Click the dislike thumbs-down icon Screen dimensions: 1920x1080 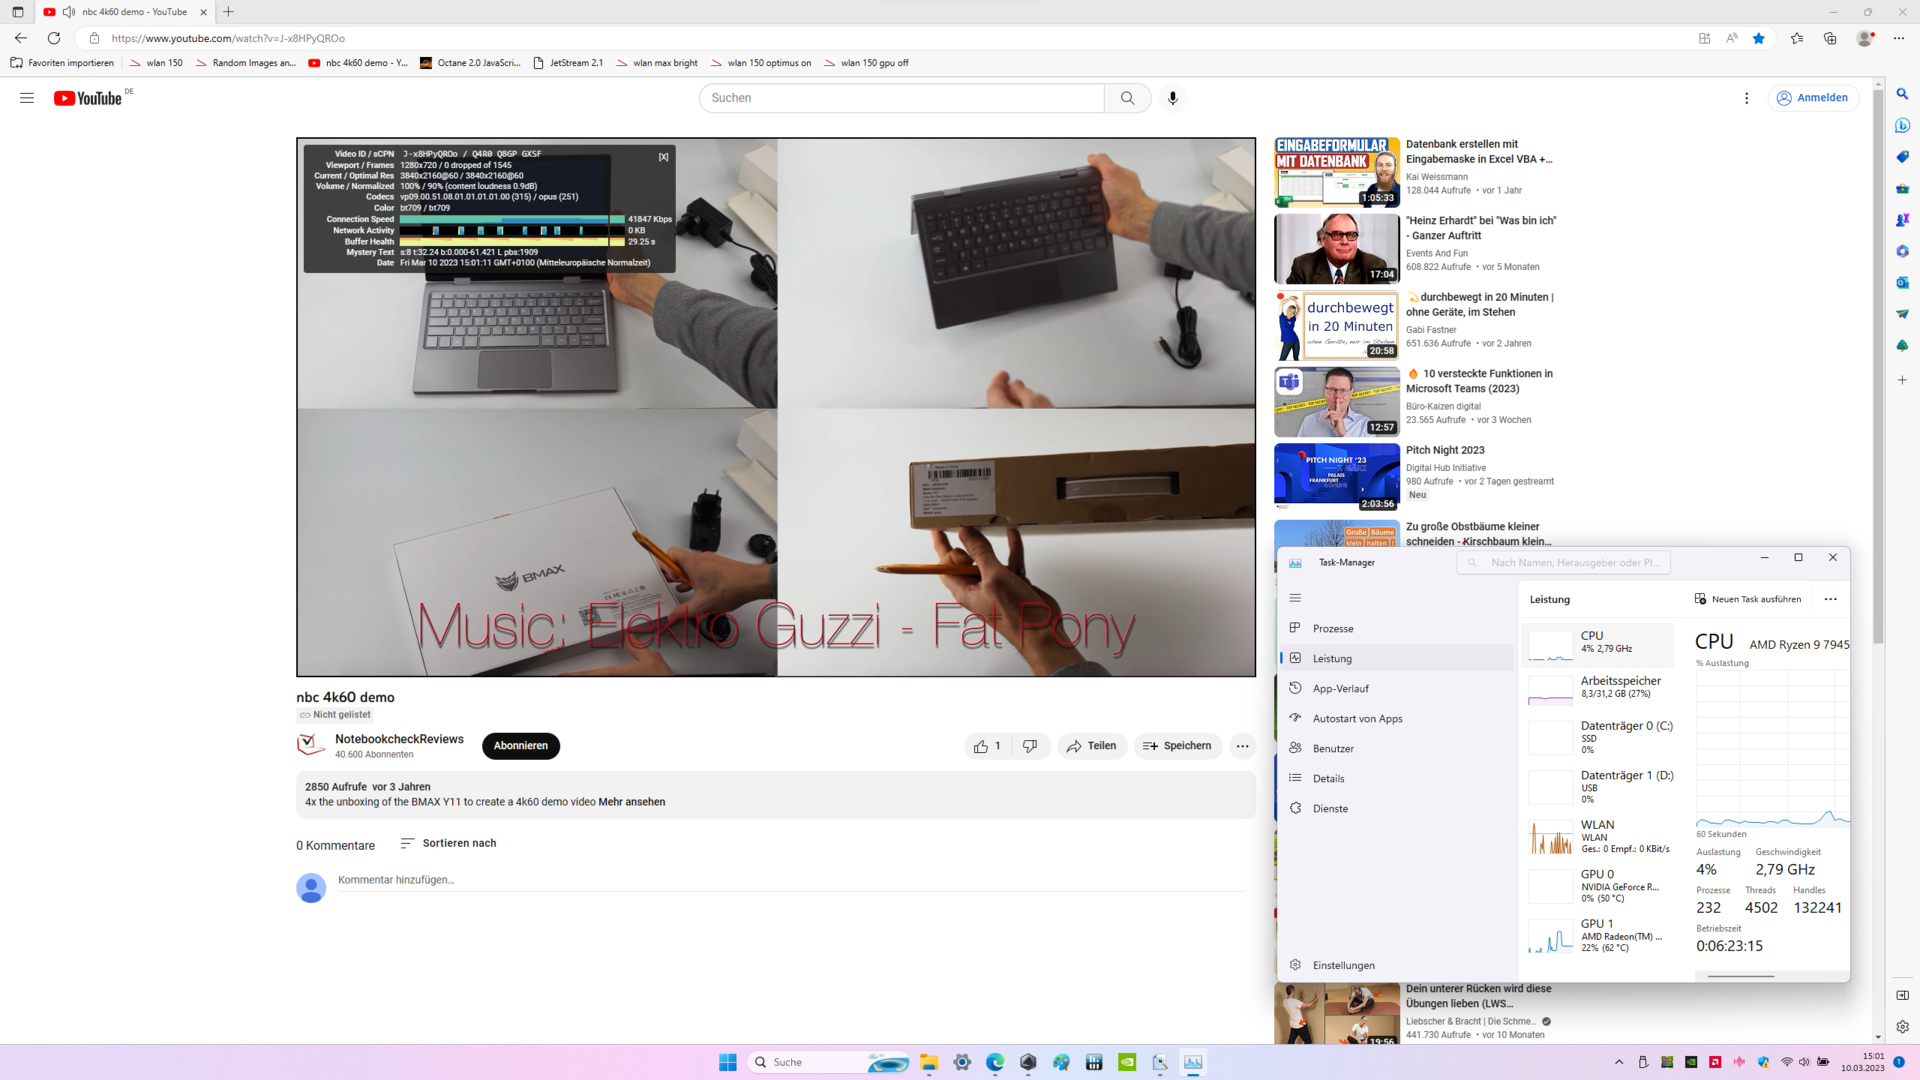[1030, 746]
